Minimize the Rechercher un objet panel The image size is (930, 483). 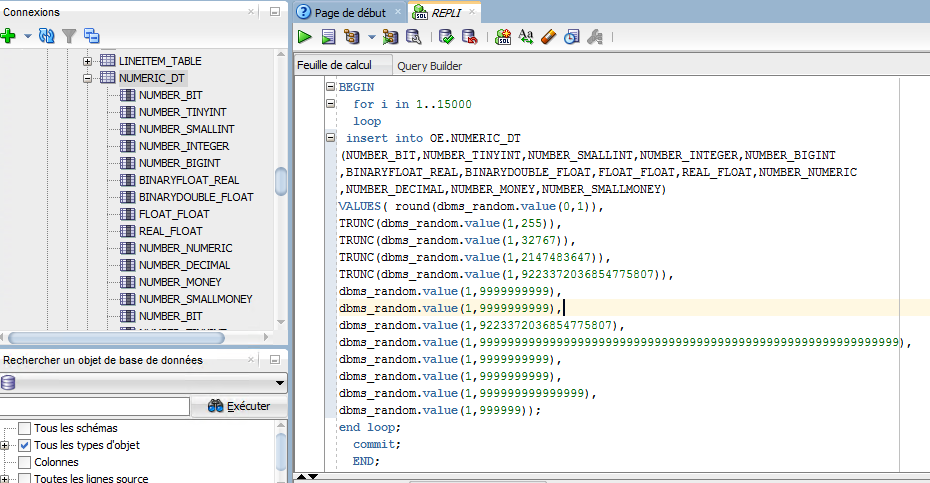pyautogui.click(x=275, y=360)
